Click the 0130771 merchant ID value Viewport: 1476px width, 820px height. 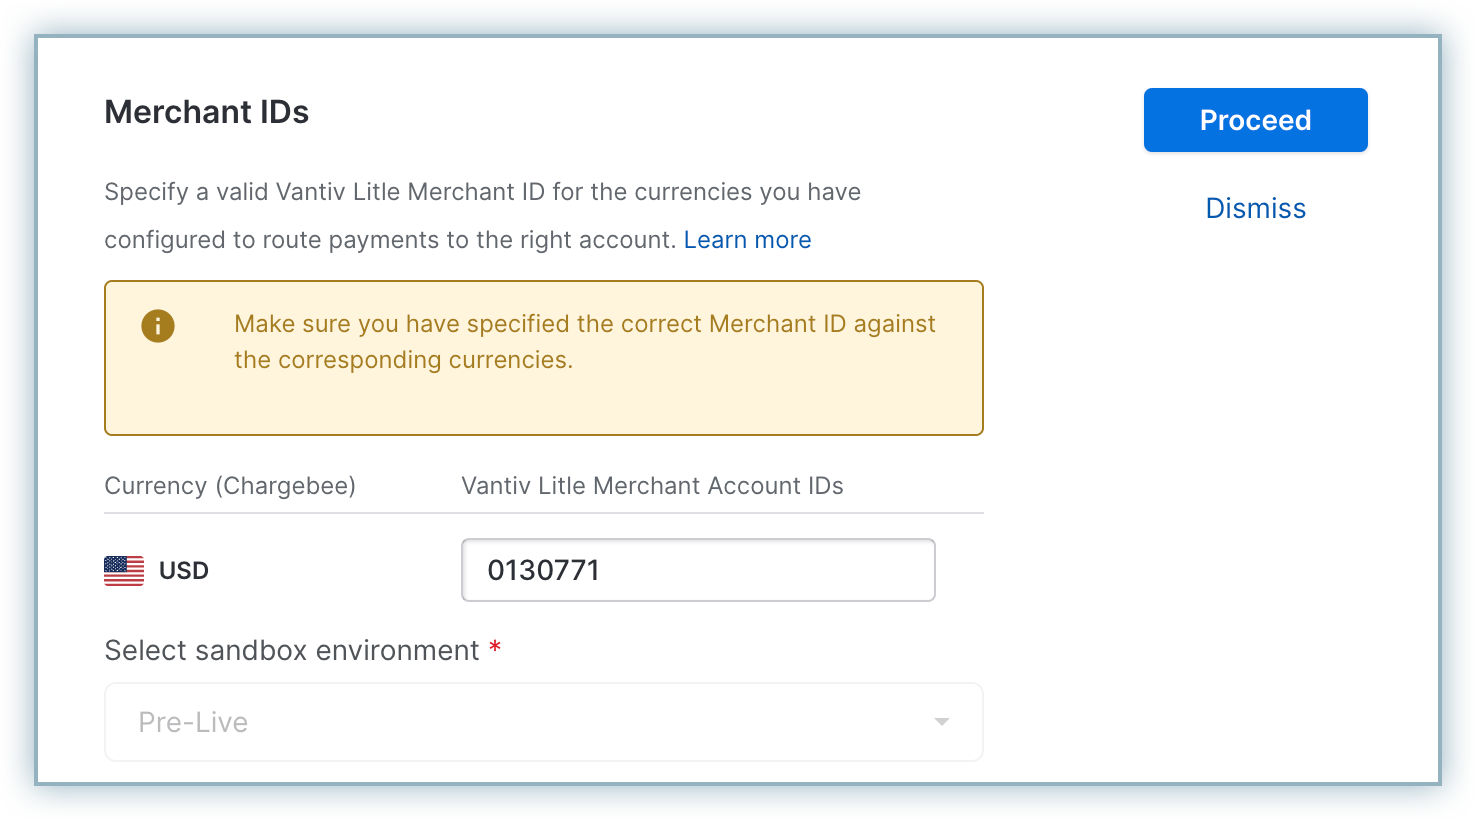pyautogui.click(x=543, y=570)
